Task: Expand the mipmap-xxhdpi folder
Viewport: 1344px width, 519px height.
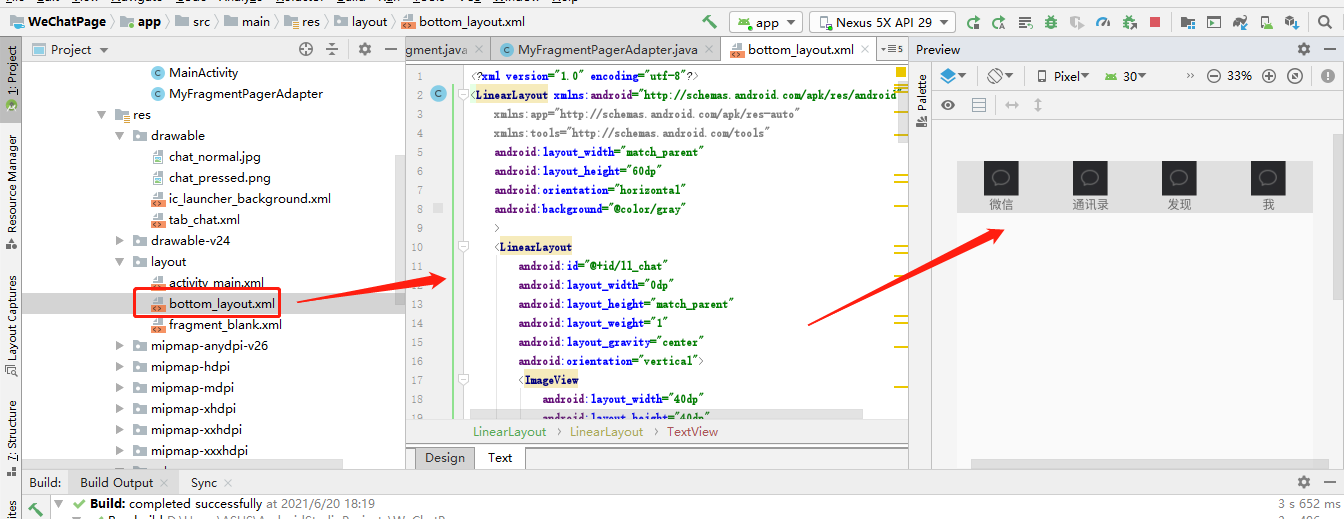Action: tap(120, 430)
